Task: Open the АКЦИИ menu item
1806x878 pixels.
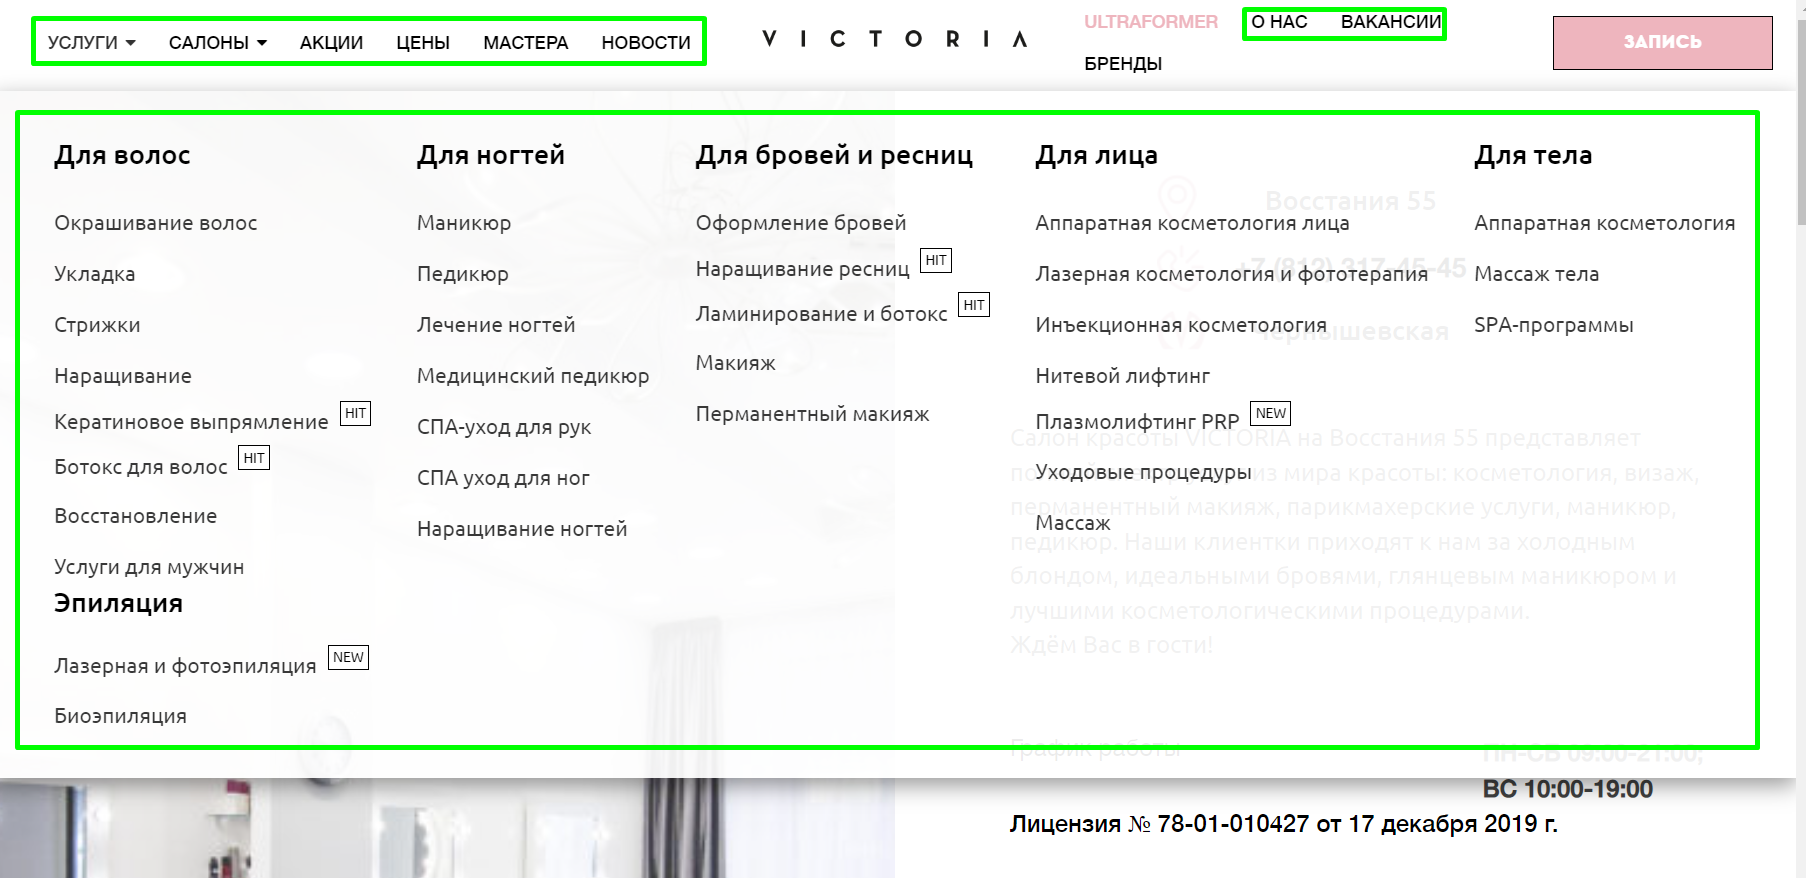Action: point(331,43)
